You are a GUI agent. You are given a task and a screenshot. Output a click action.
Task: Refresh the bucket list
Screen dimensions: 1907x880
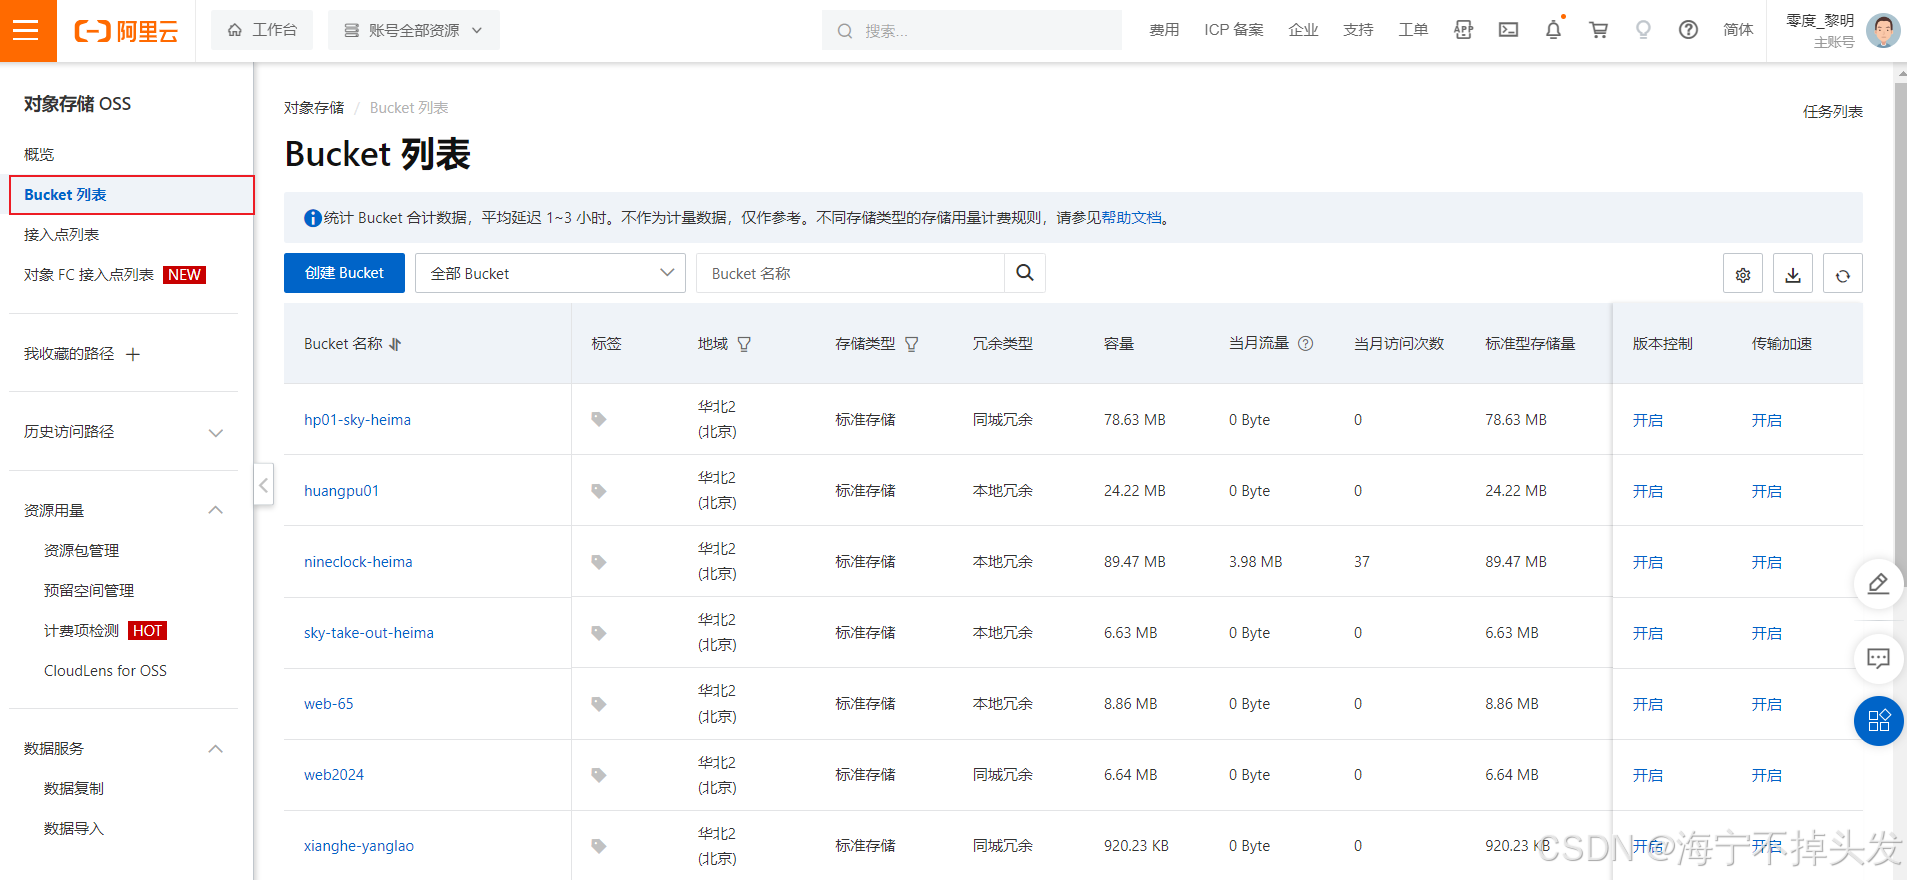1843,274
